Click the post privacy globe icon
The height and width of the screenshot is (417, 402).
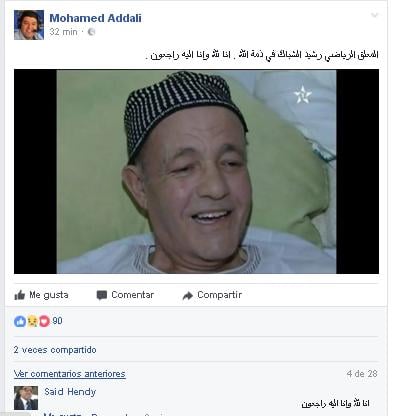pos(91,32)
